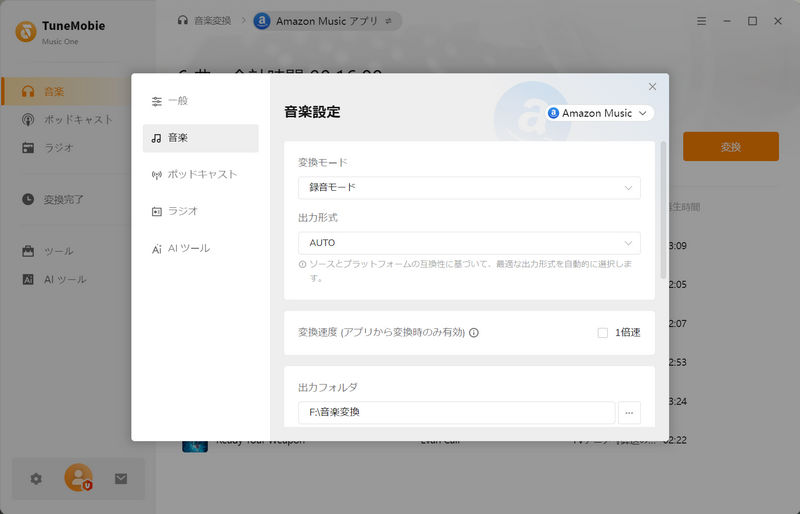The image size is (800, 514).
Task: Browse output folder with the ... button
Action: (629, 412)
